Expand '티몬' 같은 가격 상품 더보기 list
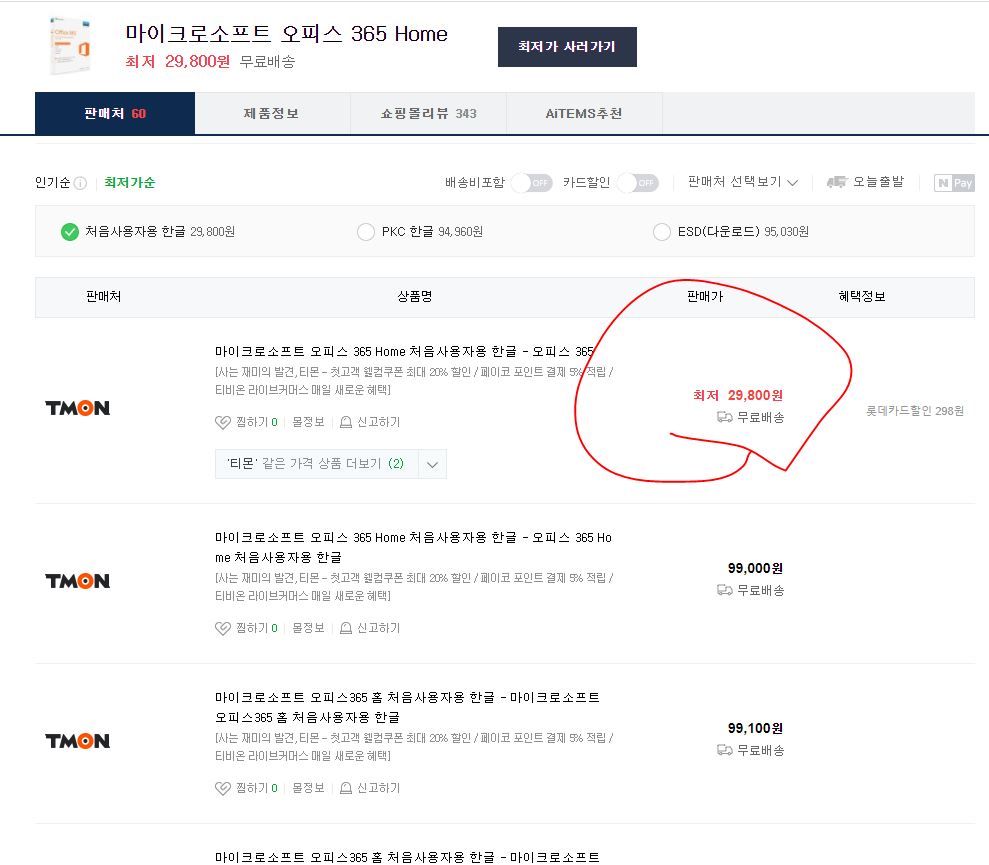989x865 pixels. (316, 464)
